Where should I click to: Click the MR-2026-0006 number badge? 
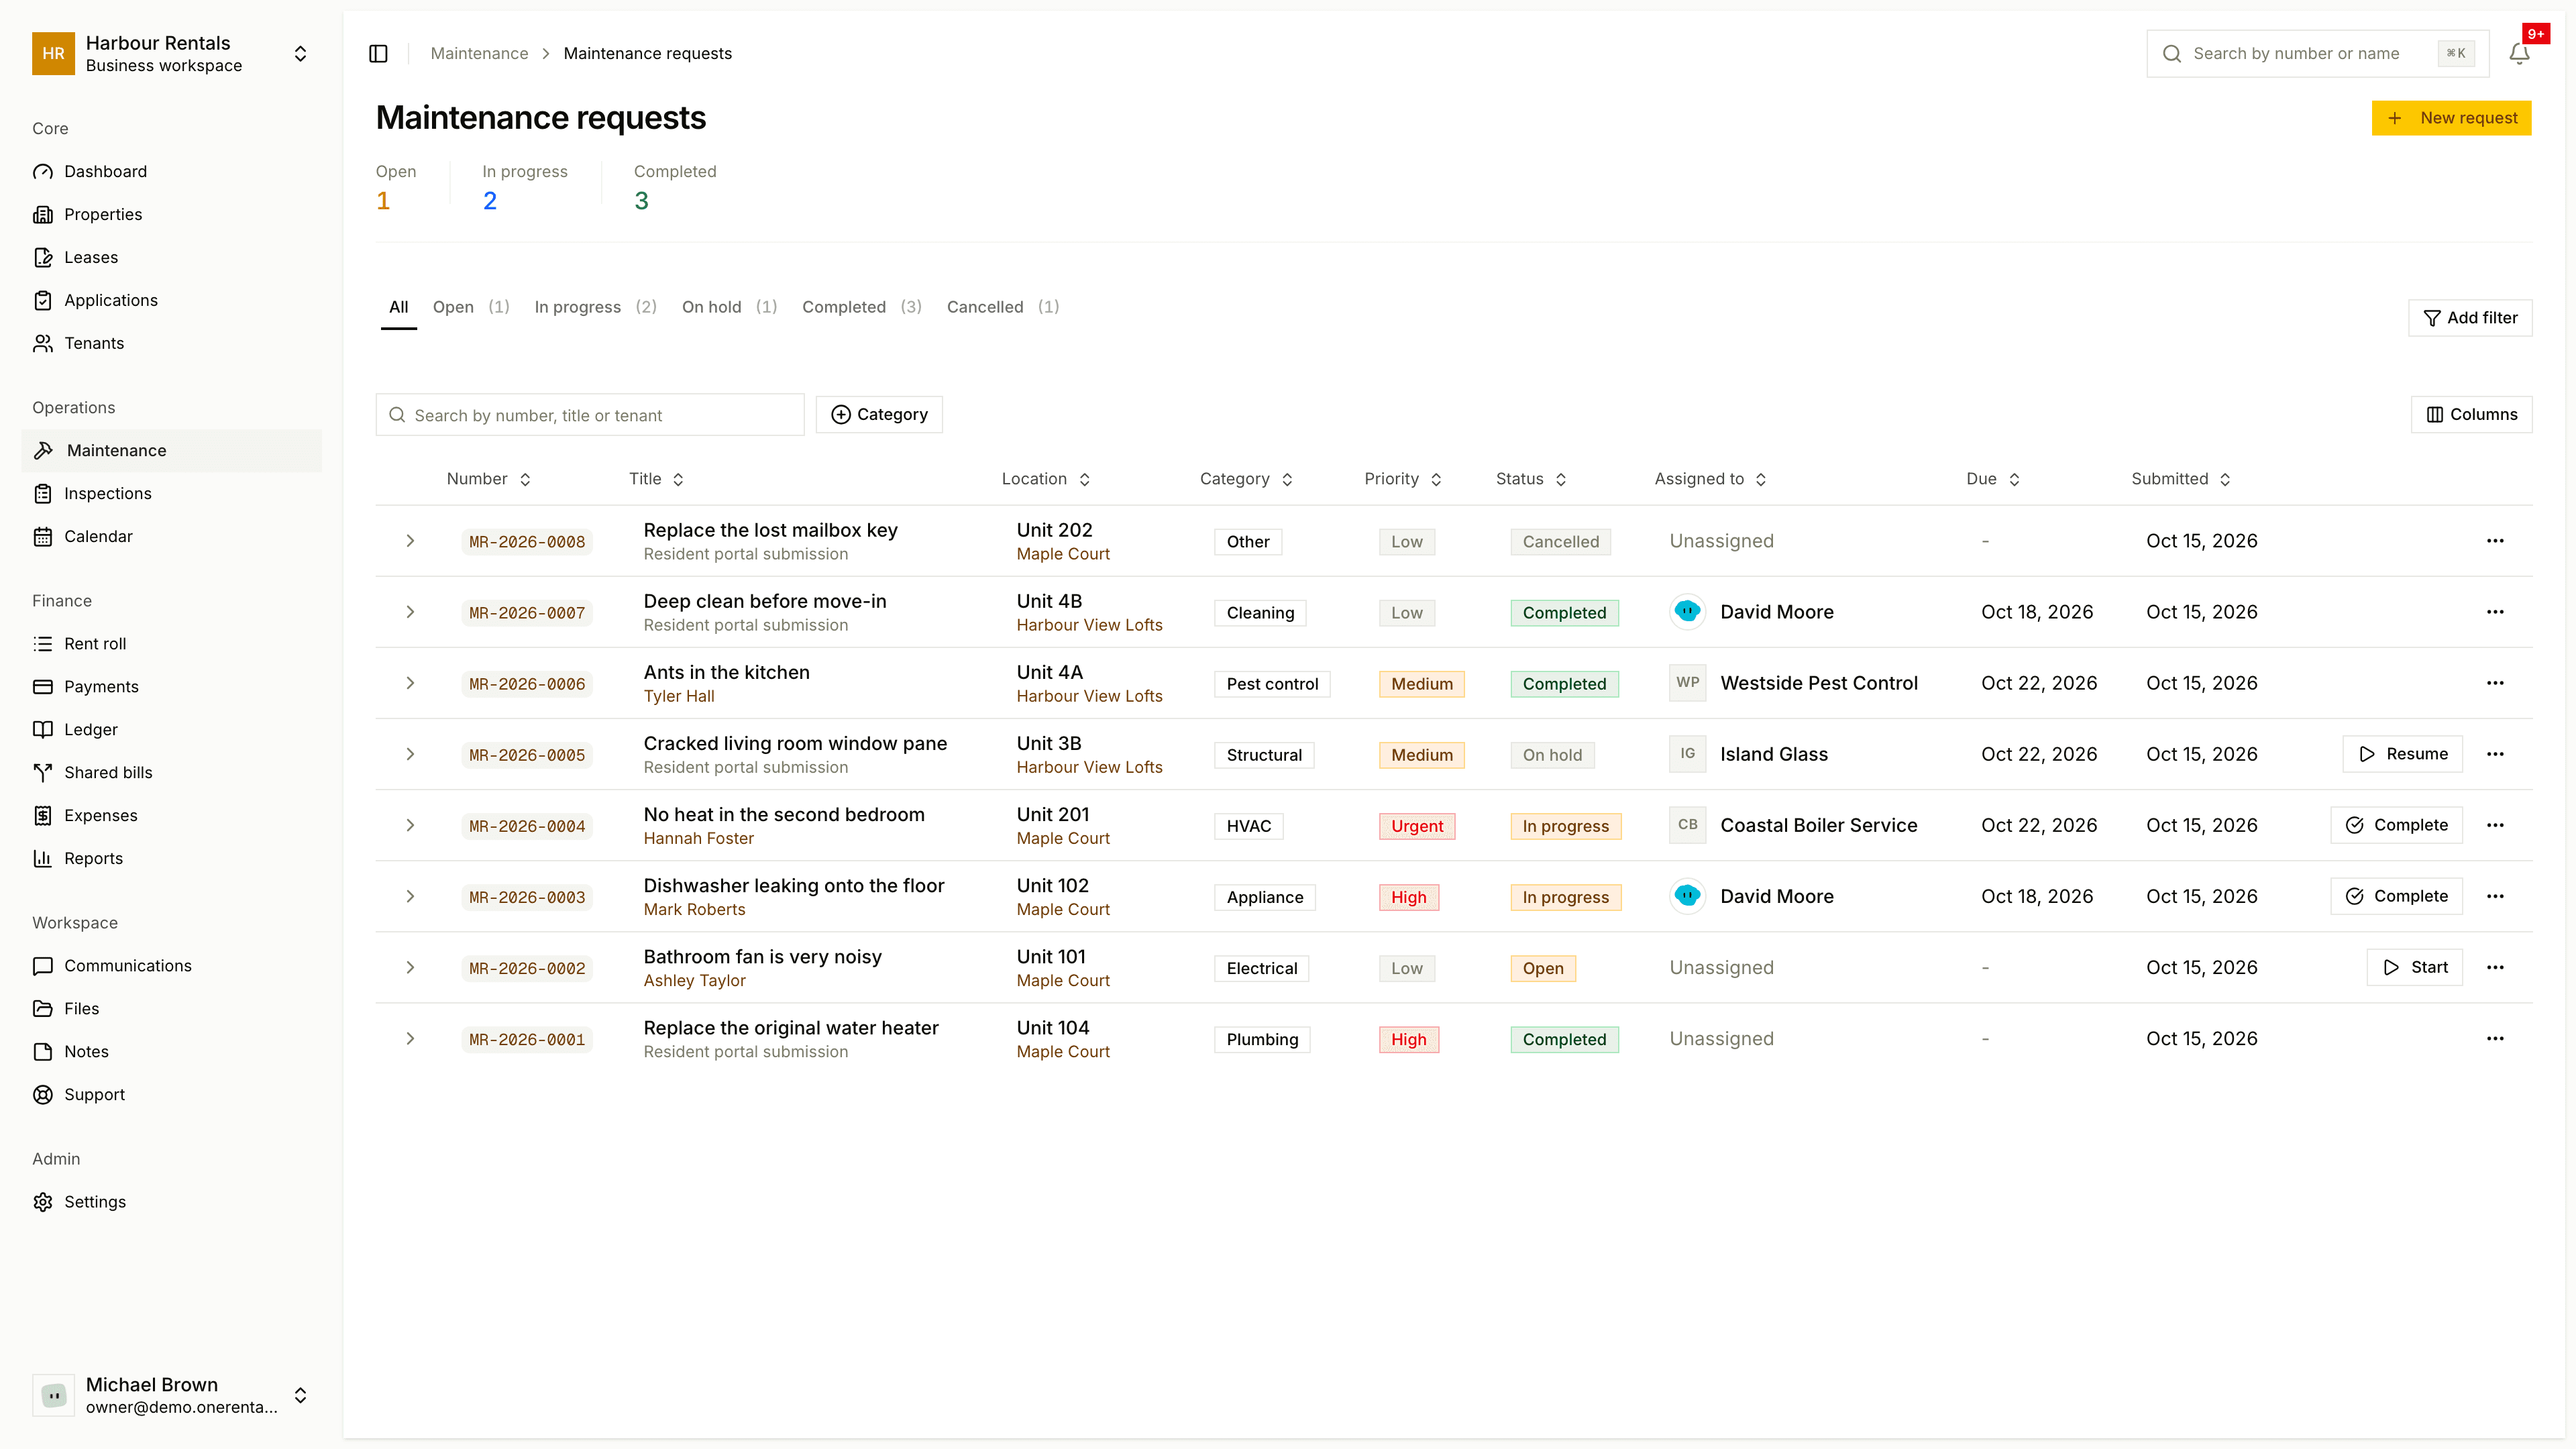point(527,684)
